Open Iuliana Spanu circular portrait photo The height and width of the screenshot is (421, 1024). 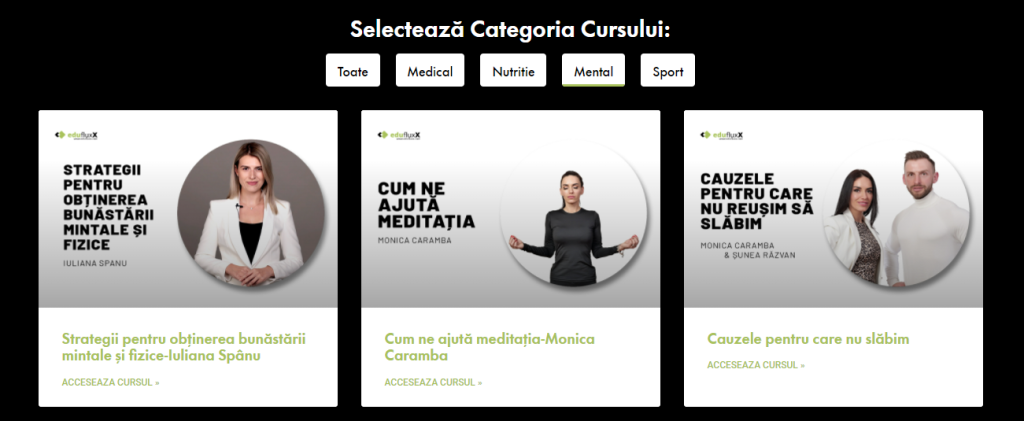[251, 213]
